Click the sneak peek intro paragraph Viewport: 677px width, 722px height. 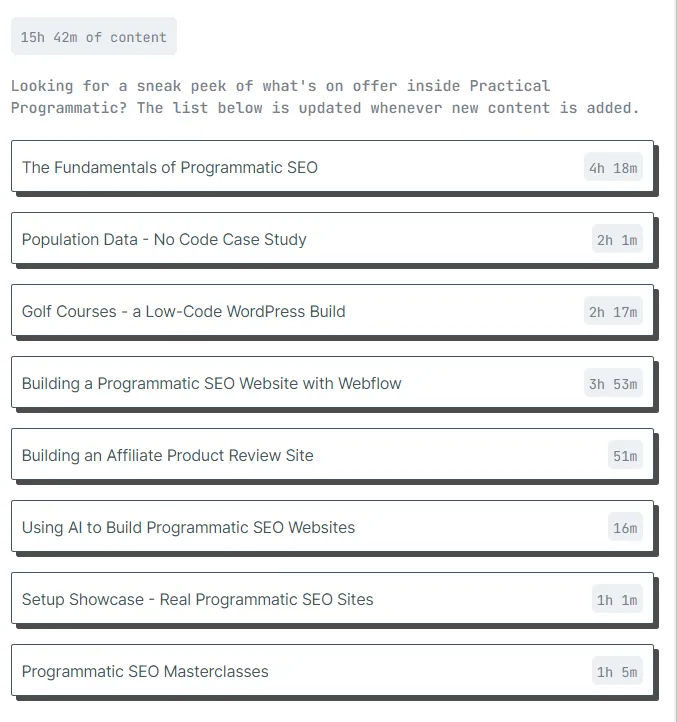(x=325, y=97)
